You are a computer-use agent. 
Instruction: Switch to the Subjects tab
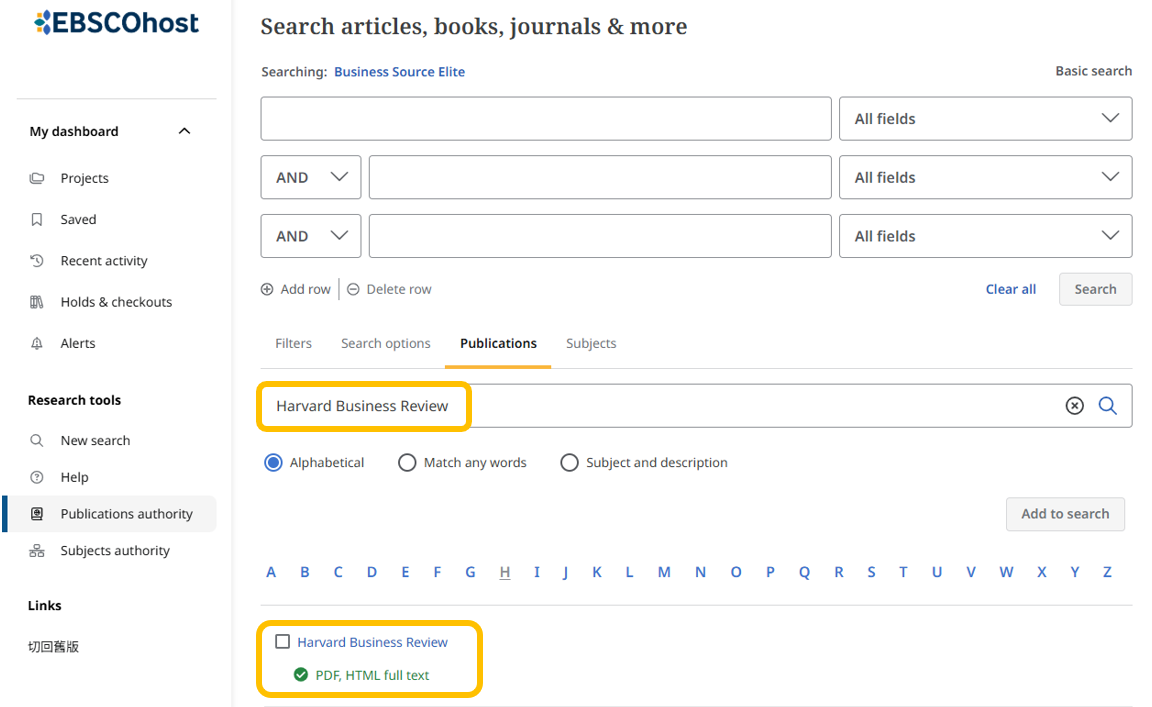tap(591, 343)
